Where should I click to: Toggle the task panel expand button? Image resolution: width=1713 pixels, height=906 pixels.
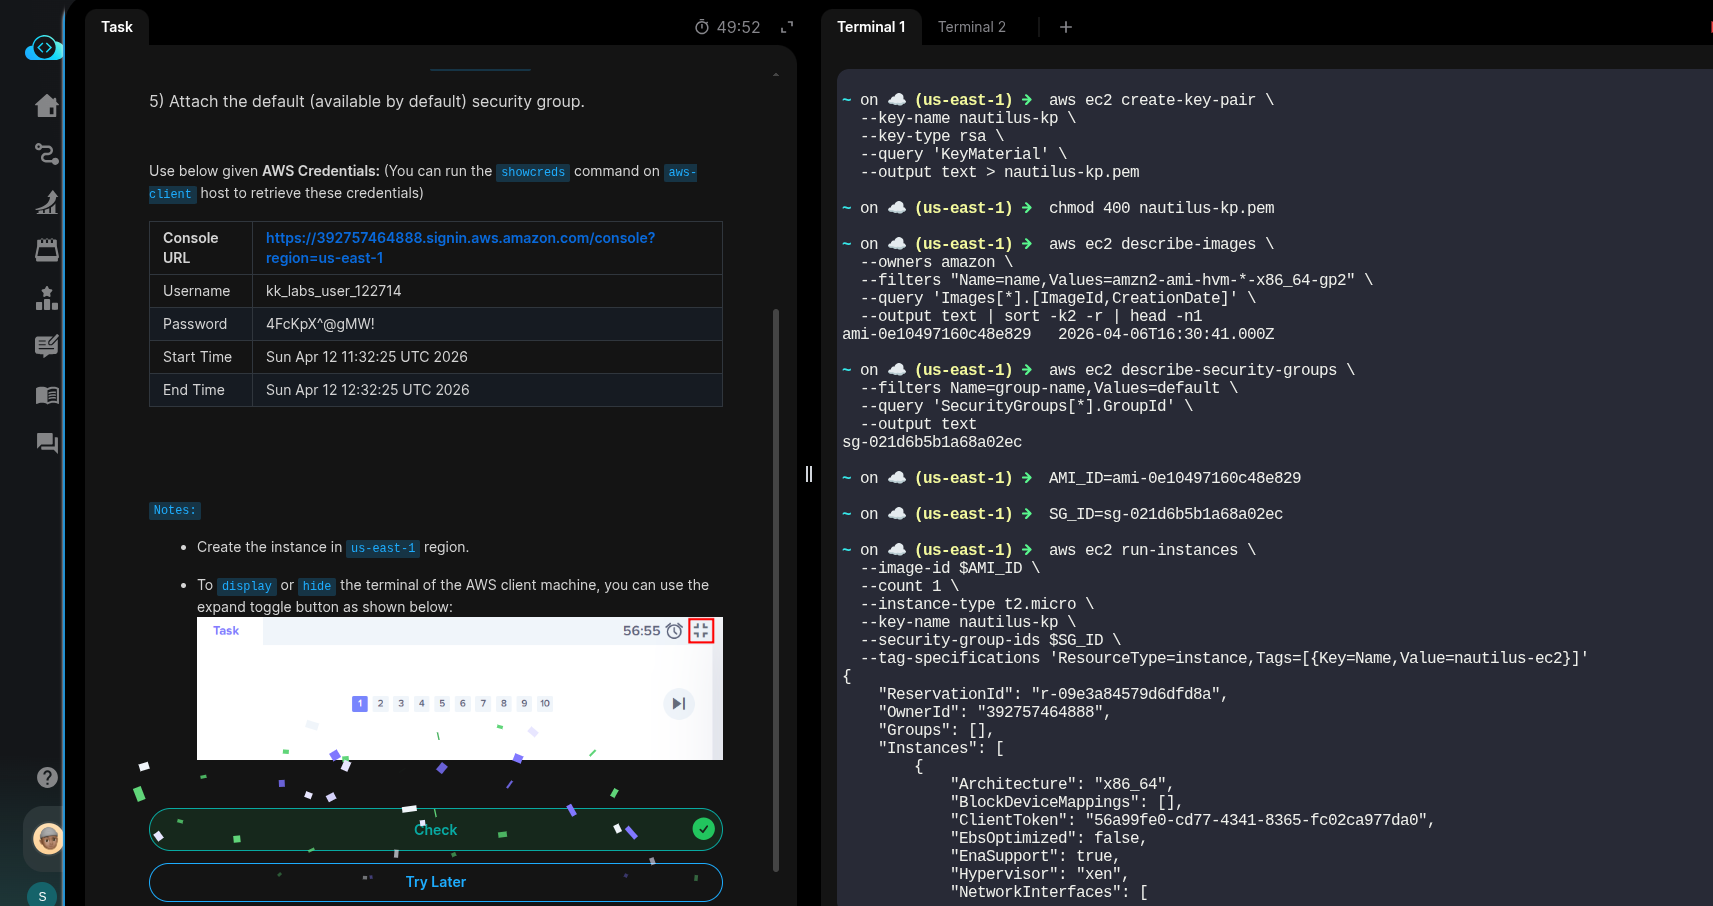(787, 27)
